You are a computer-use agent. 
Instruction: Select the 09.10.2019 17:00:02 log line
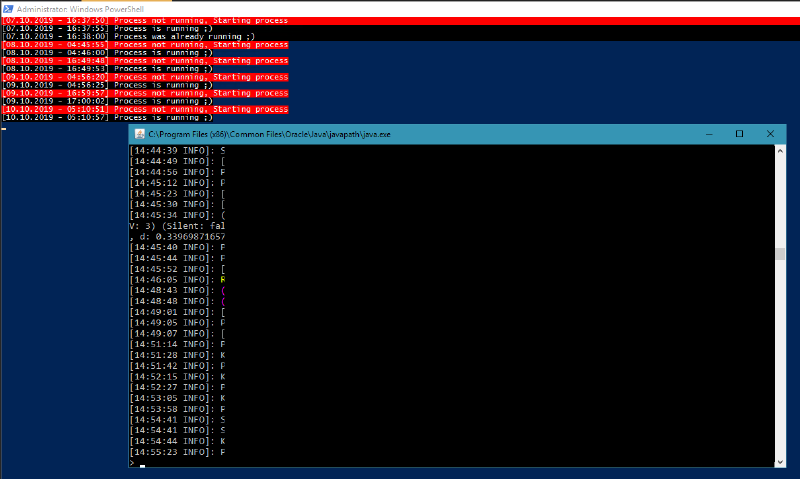coord(107,101)
